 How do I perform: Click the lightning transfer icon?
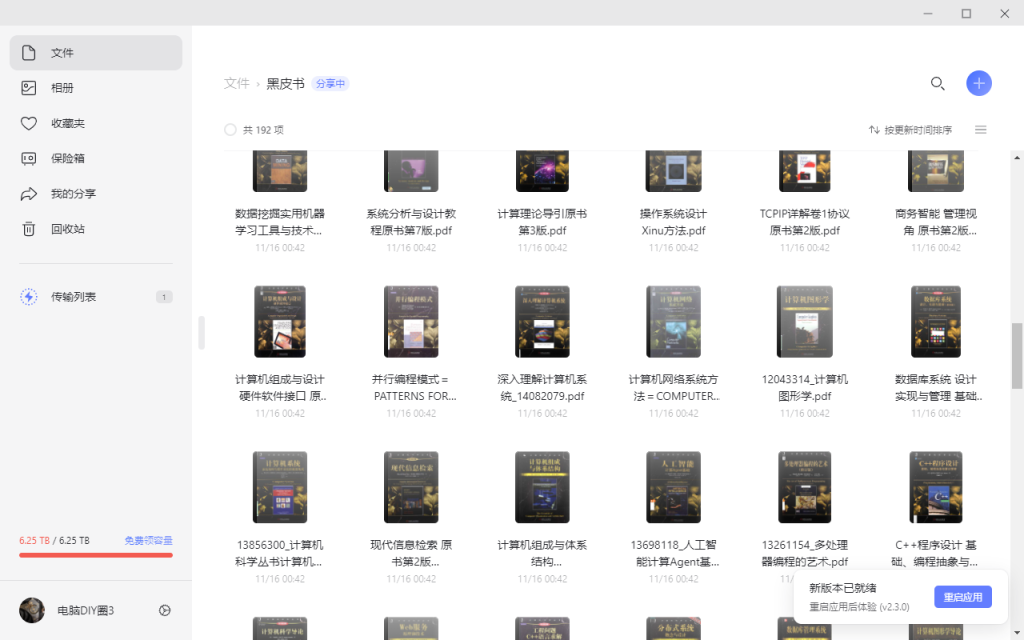point(29,297)
